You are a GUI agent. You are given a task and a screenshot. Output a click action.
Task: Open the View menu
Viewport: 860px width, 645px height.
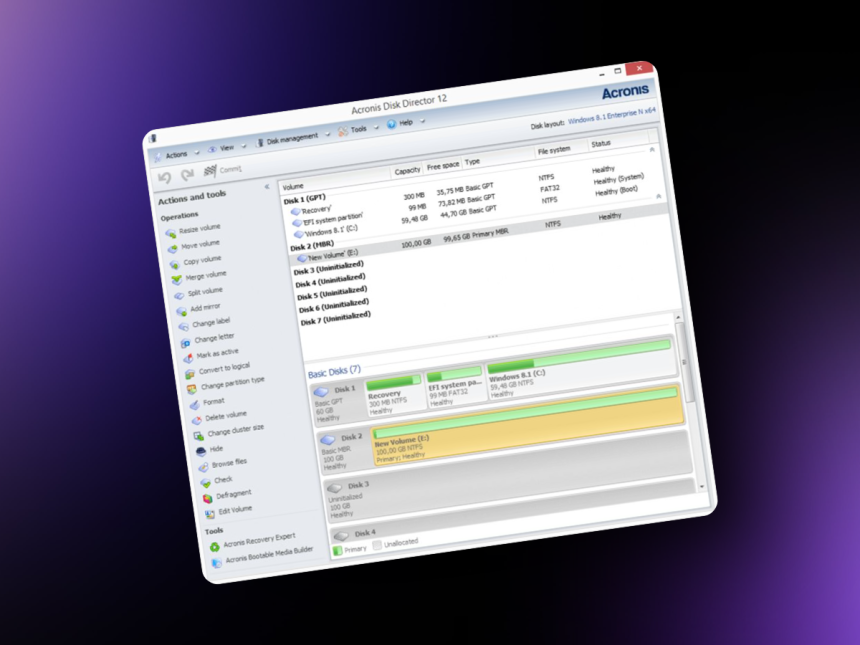tap(227, 148)
